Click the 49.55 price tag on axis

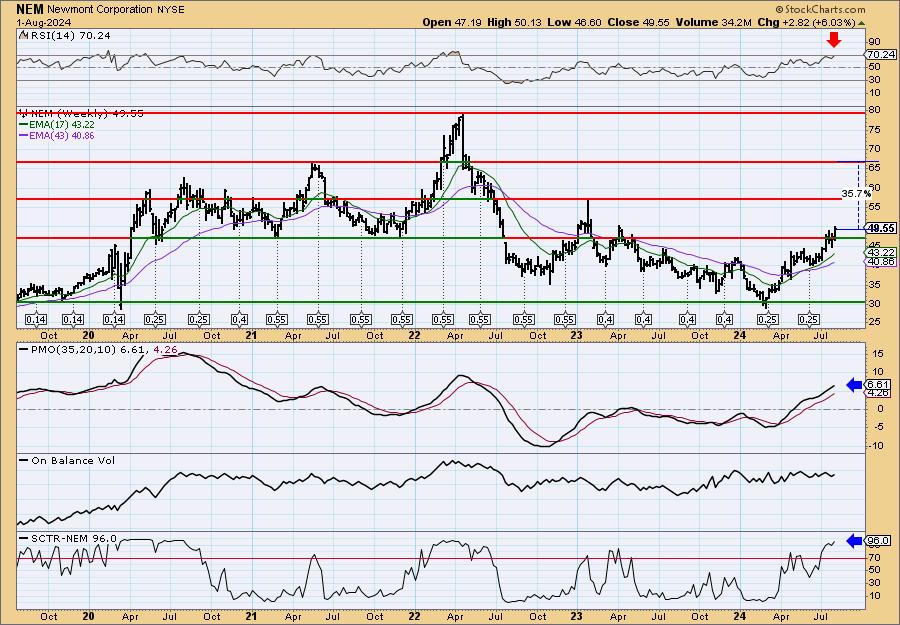[x=880, y=228]
